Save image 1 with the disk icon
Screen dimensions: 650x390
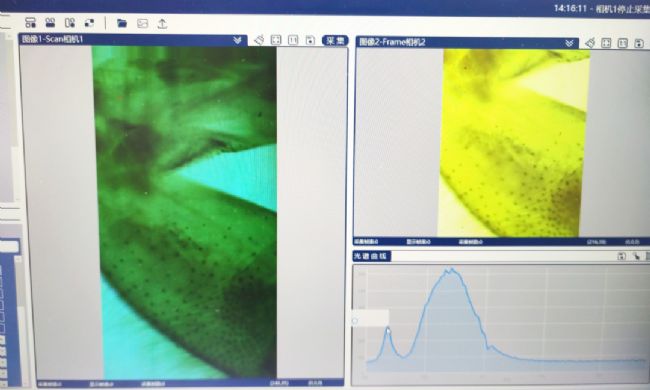[x=310, y=40]
